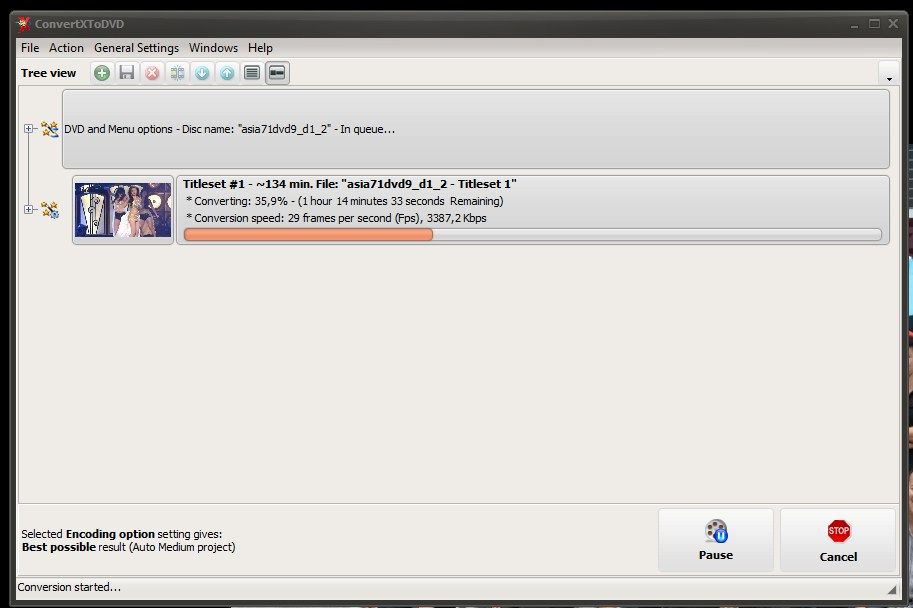
Task: Select the Titleset #1 video thumbnail
Action: point(123,210)
